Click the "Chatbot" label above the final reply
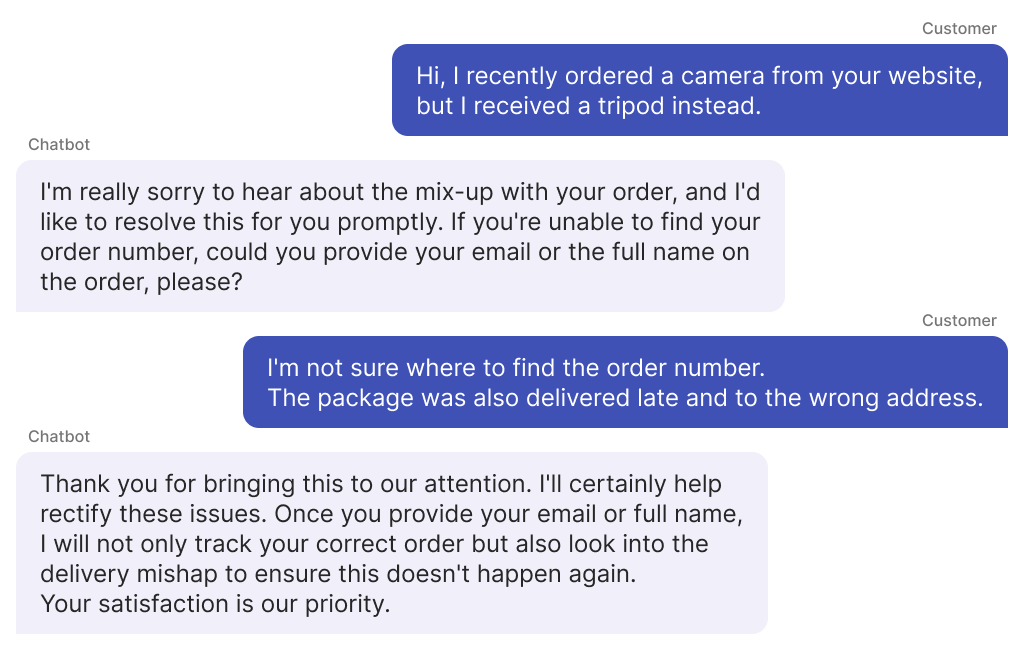Viewport: 1024px width, 662px height. (59, 437)
